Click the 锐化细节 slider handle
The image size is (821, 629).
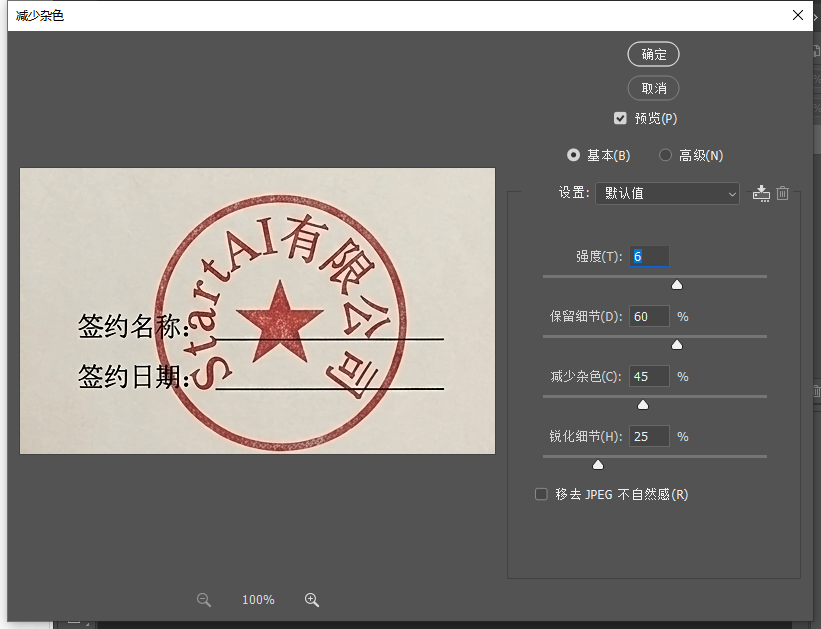click(598, 465)
